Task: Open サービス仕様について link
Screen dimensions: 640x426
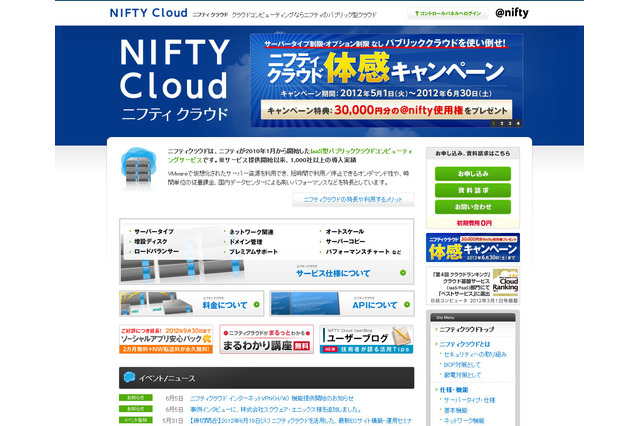Action: pos(333,273)
